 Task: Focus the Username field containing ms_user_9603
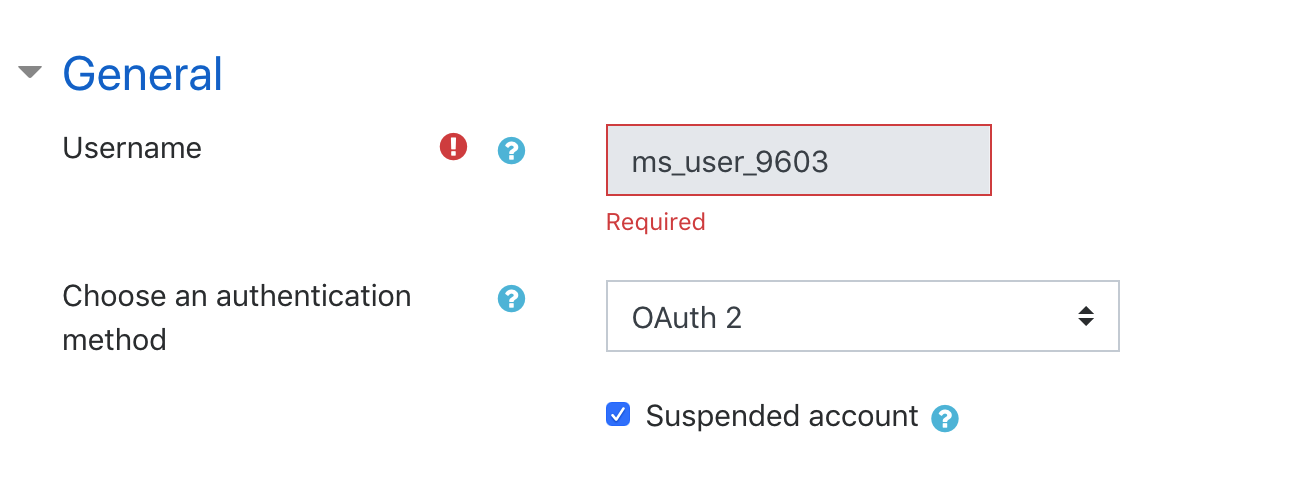pyautogui.click(x=799, y=160)
